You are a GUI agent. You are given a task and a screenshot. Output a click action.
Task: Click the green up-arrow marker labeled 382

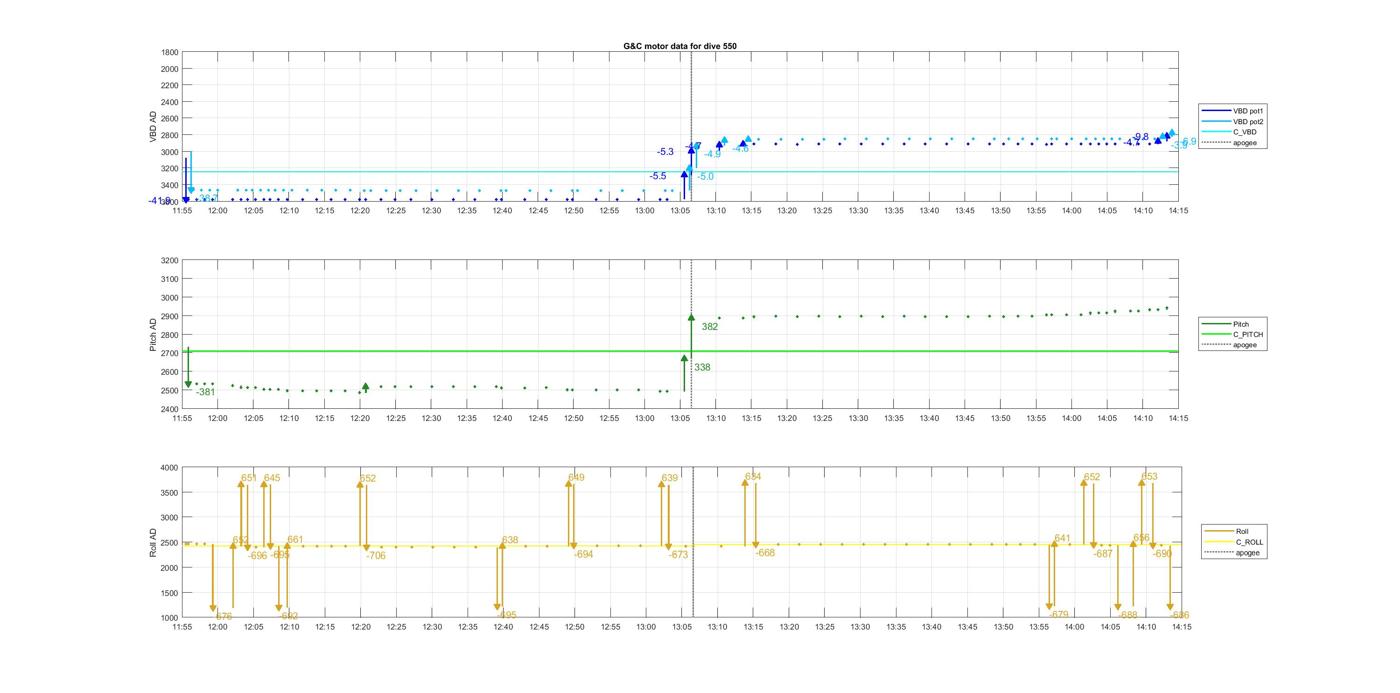tap(691, 318)
